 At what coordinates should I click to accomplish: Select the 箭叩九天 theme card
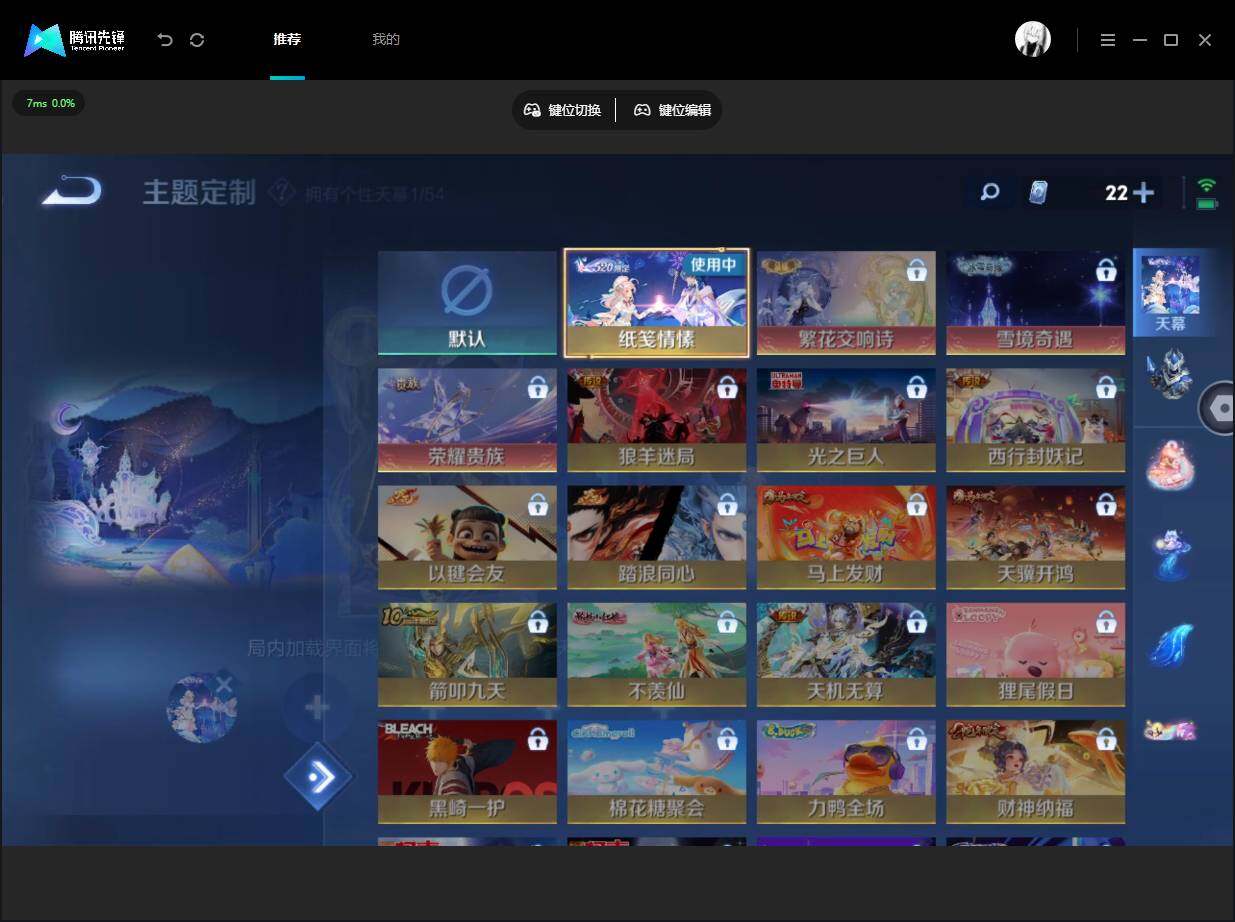click(x=467, y=654)
